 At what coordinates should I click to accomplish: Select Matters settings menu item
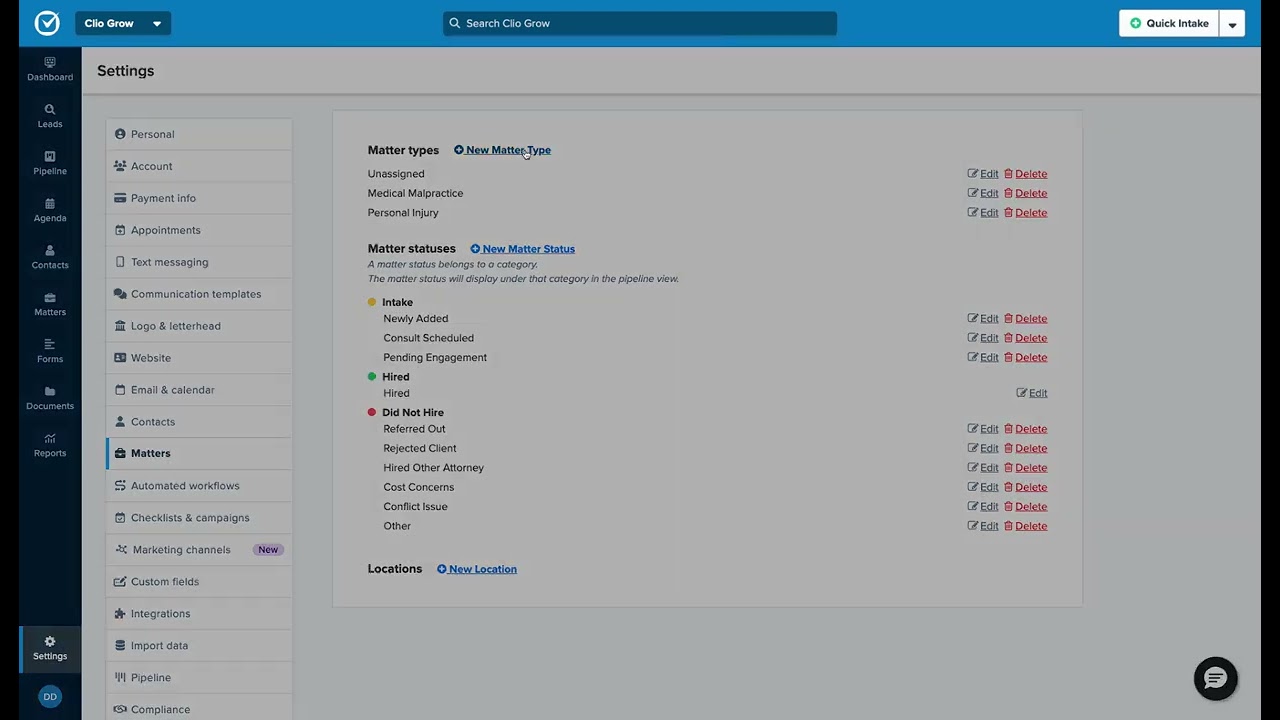click(x=199, y=453)
